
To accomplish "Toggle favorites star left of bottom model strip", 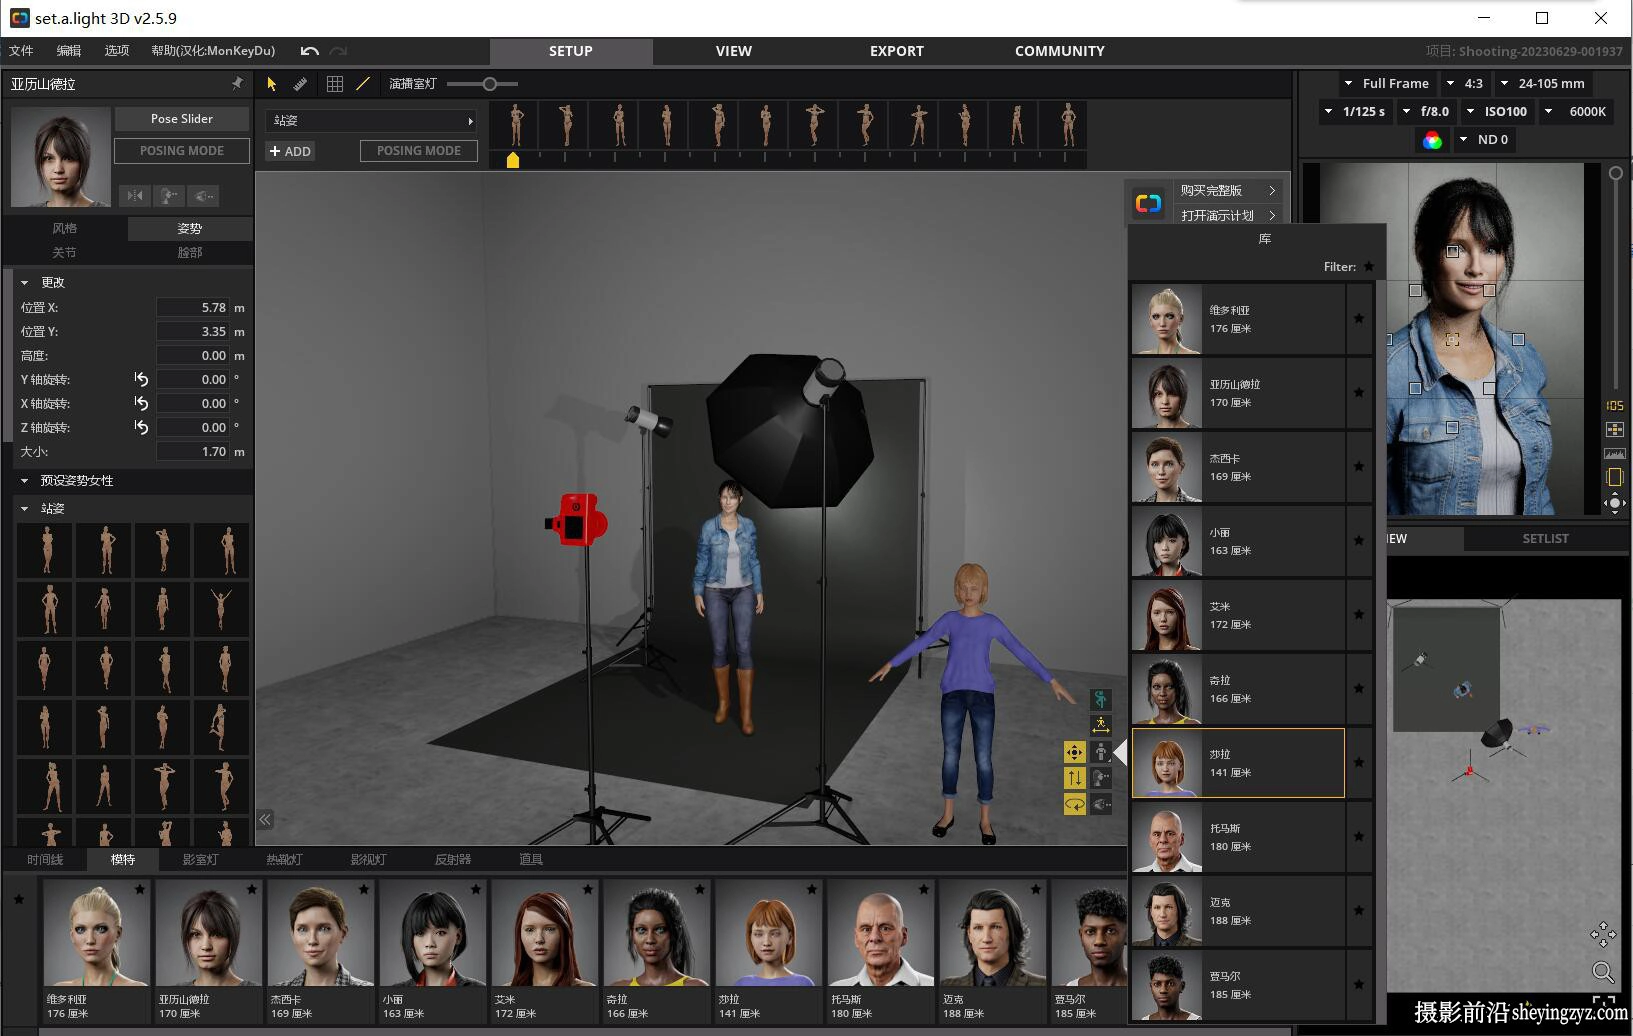I will click(19, 900).
